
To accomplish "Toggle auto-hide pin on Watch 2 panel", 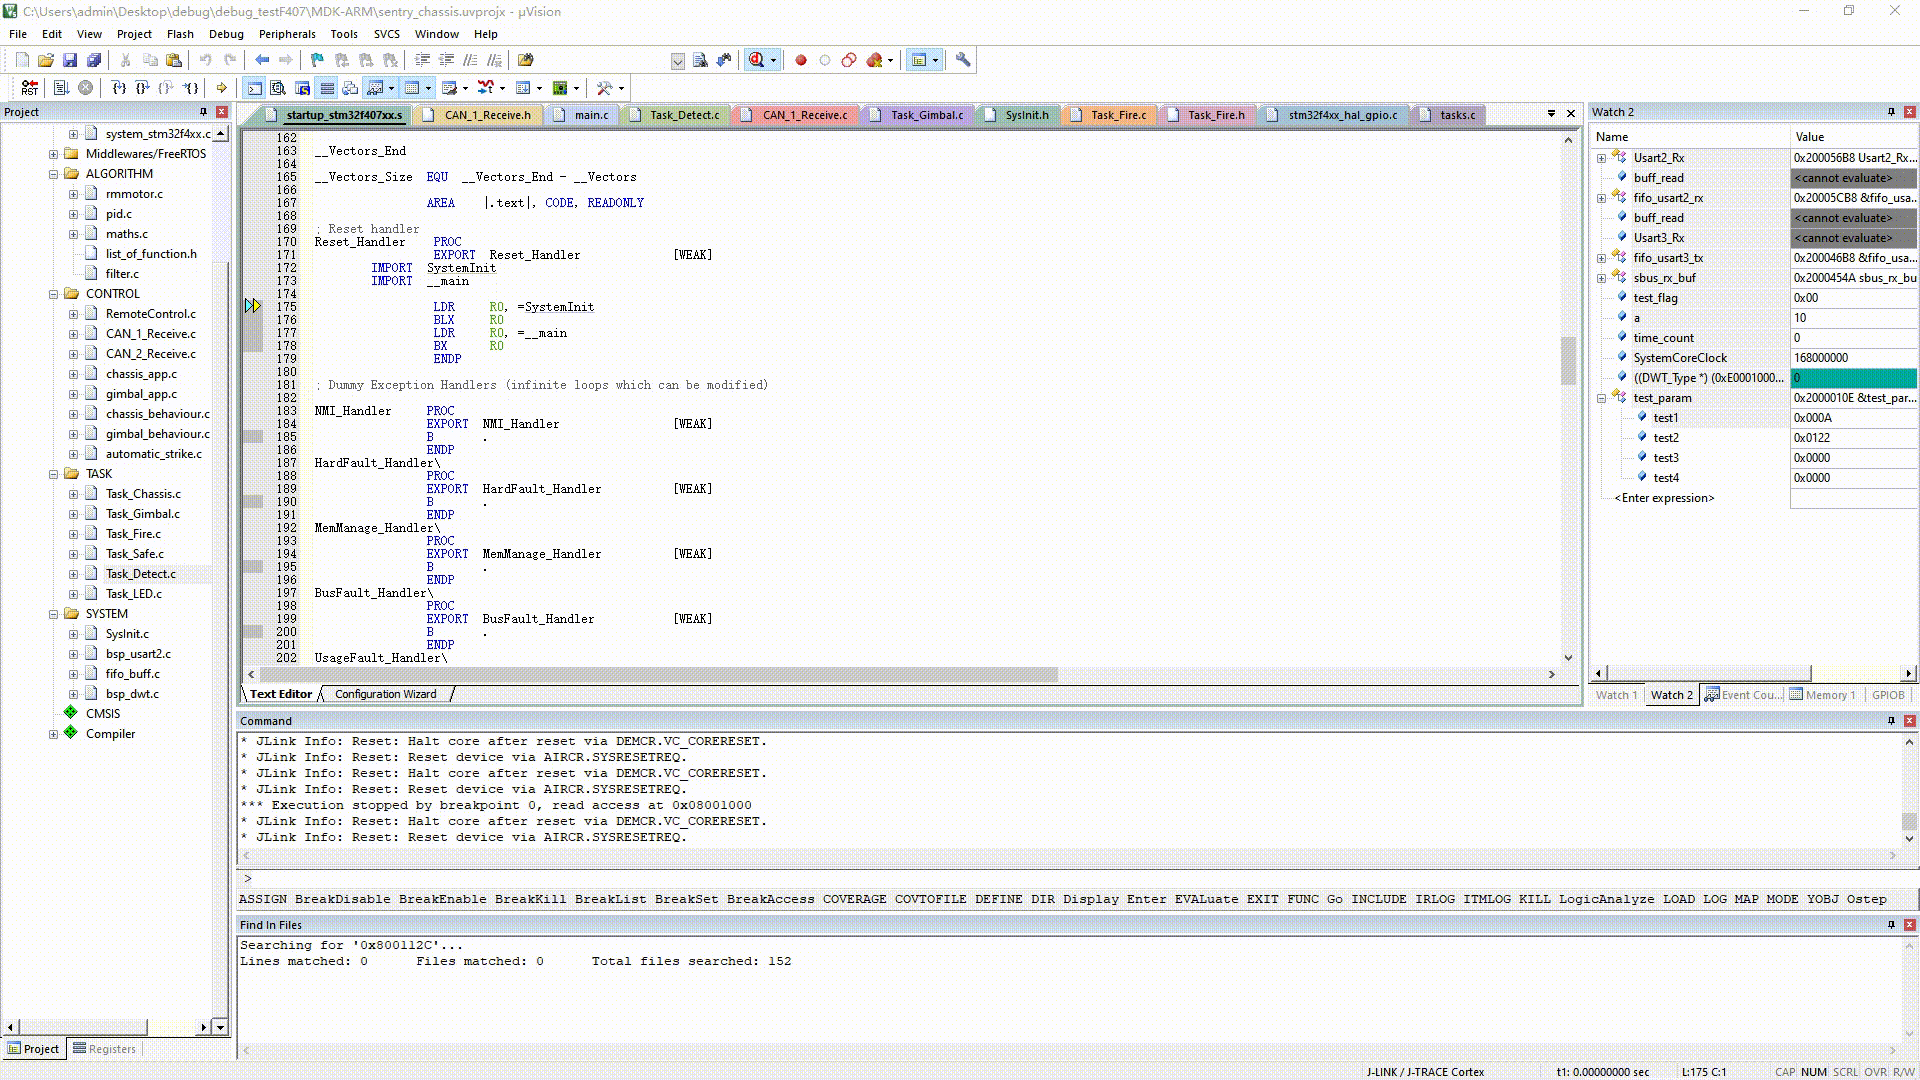I will click(1891, 112).
